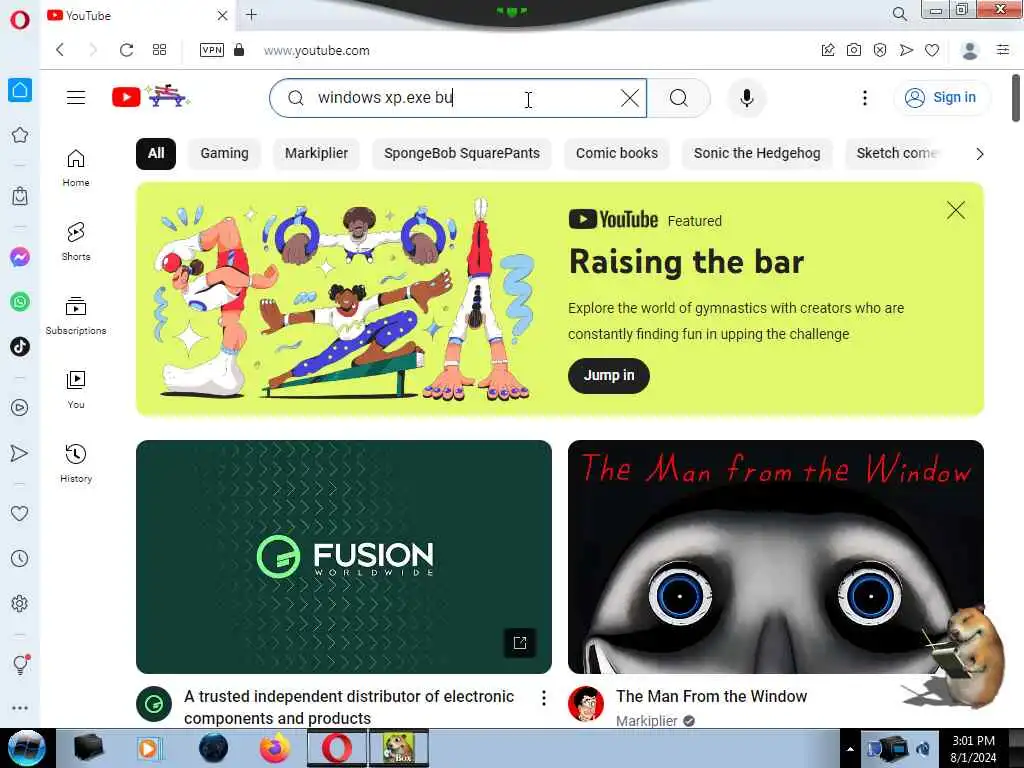Open Subscriptions in mini guide
Viewport: 1024px width, 768px height.
(76, 316)
